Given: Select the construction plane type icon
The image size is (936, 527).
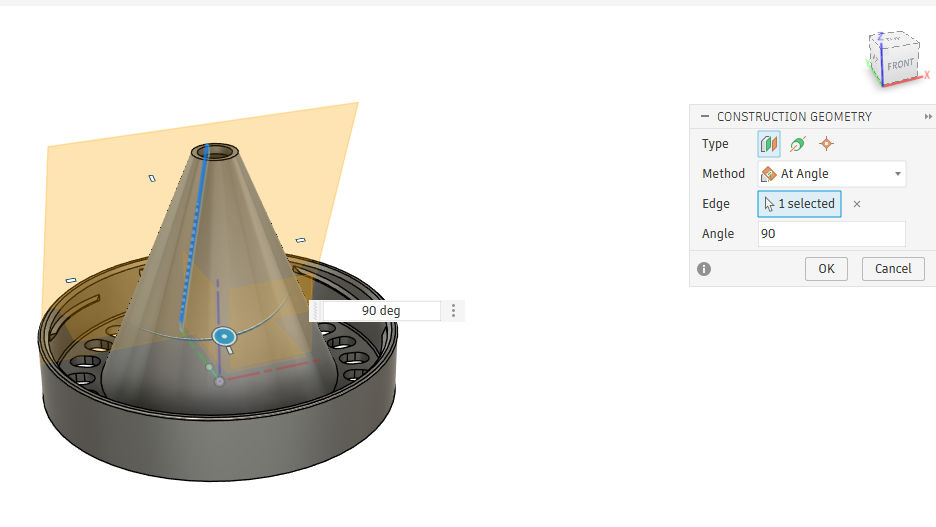Looking at the screenshot, I should tap(769, 144).
